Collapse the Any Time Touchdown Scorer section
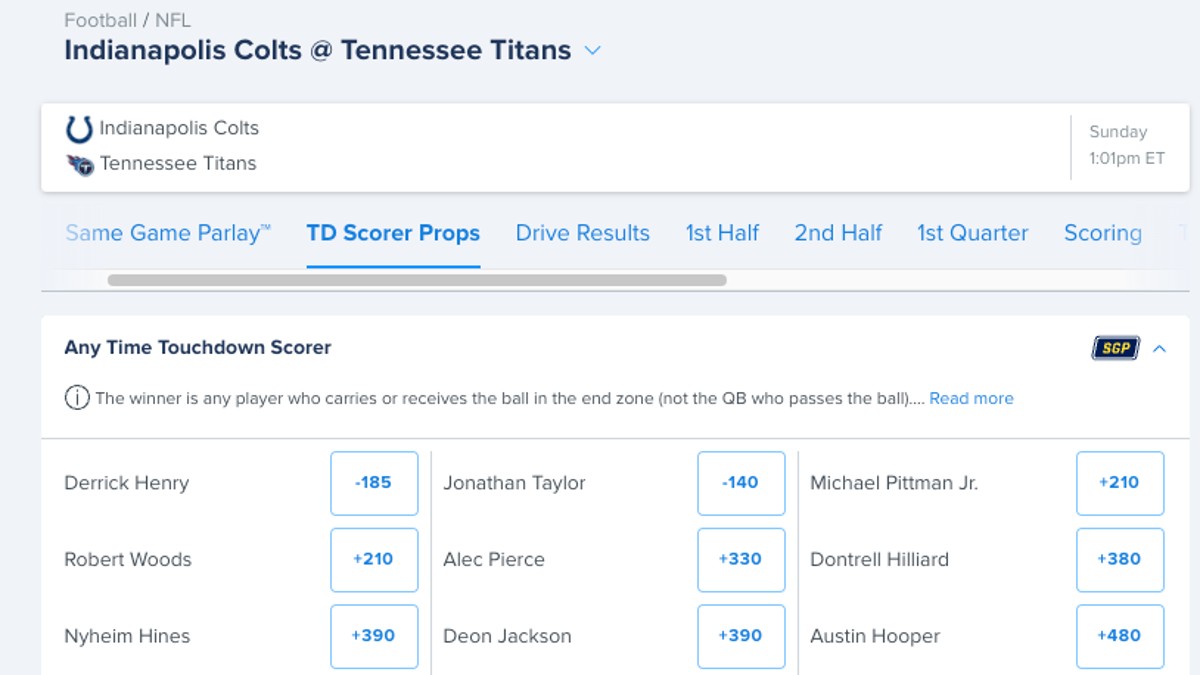This screenshot has width=1200, height=675. coord(1160,348)
